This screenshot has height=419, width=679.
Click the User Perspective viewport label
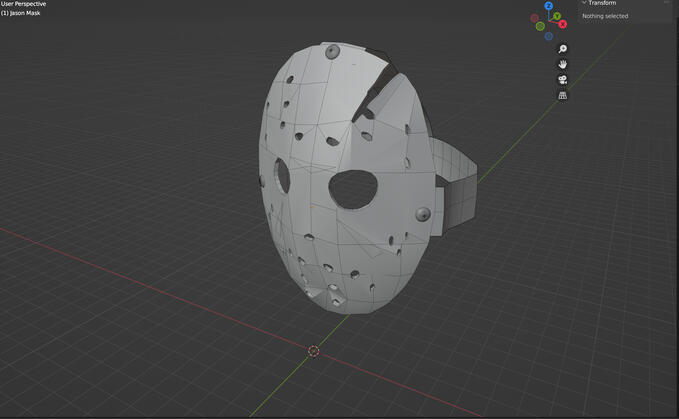pyautogui.click(x=23, y=4)
